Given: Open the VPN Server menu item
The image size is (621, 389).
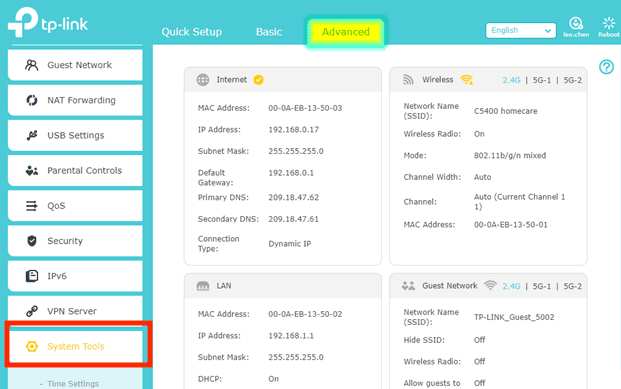Looking at the screenshot, I should pos(75,311).
